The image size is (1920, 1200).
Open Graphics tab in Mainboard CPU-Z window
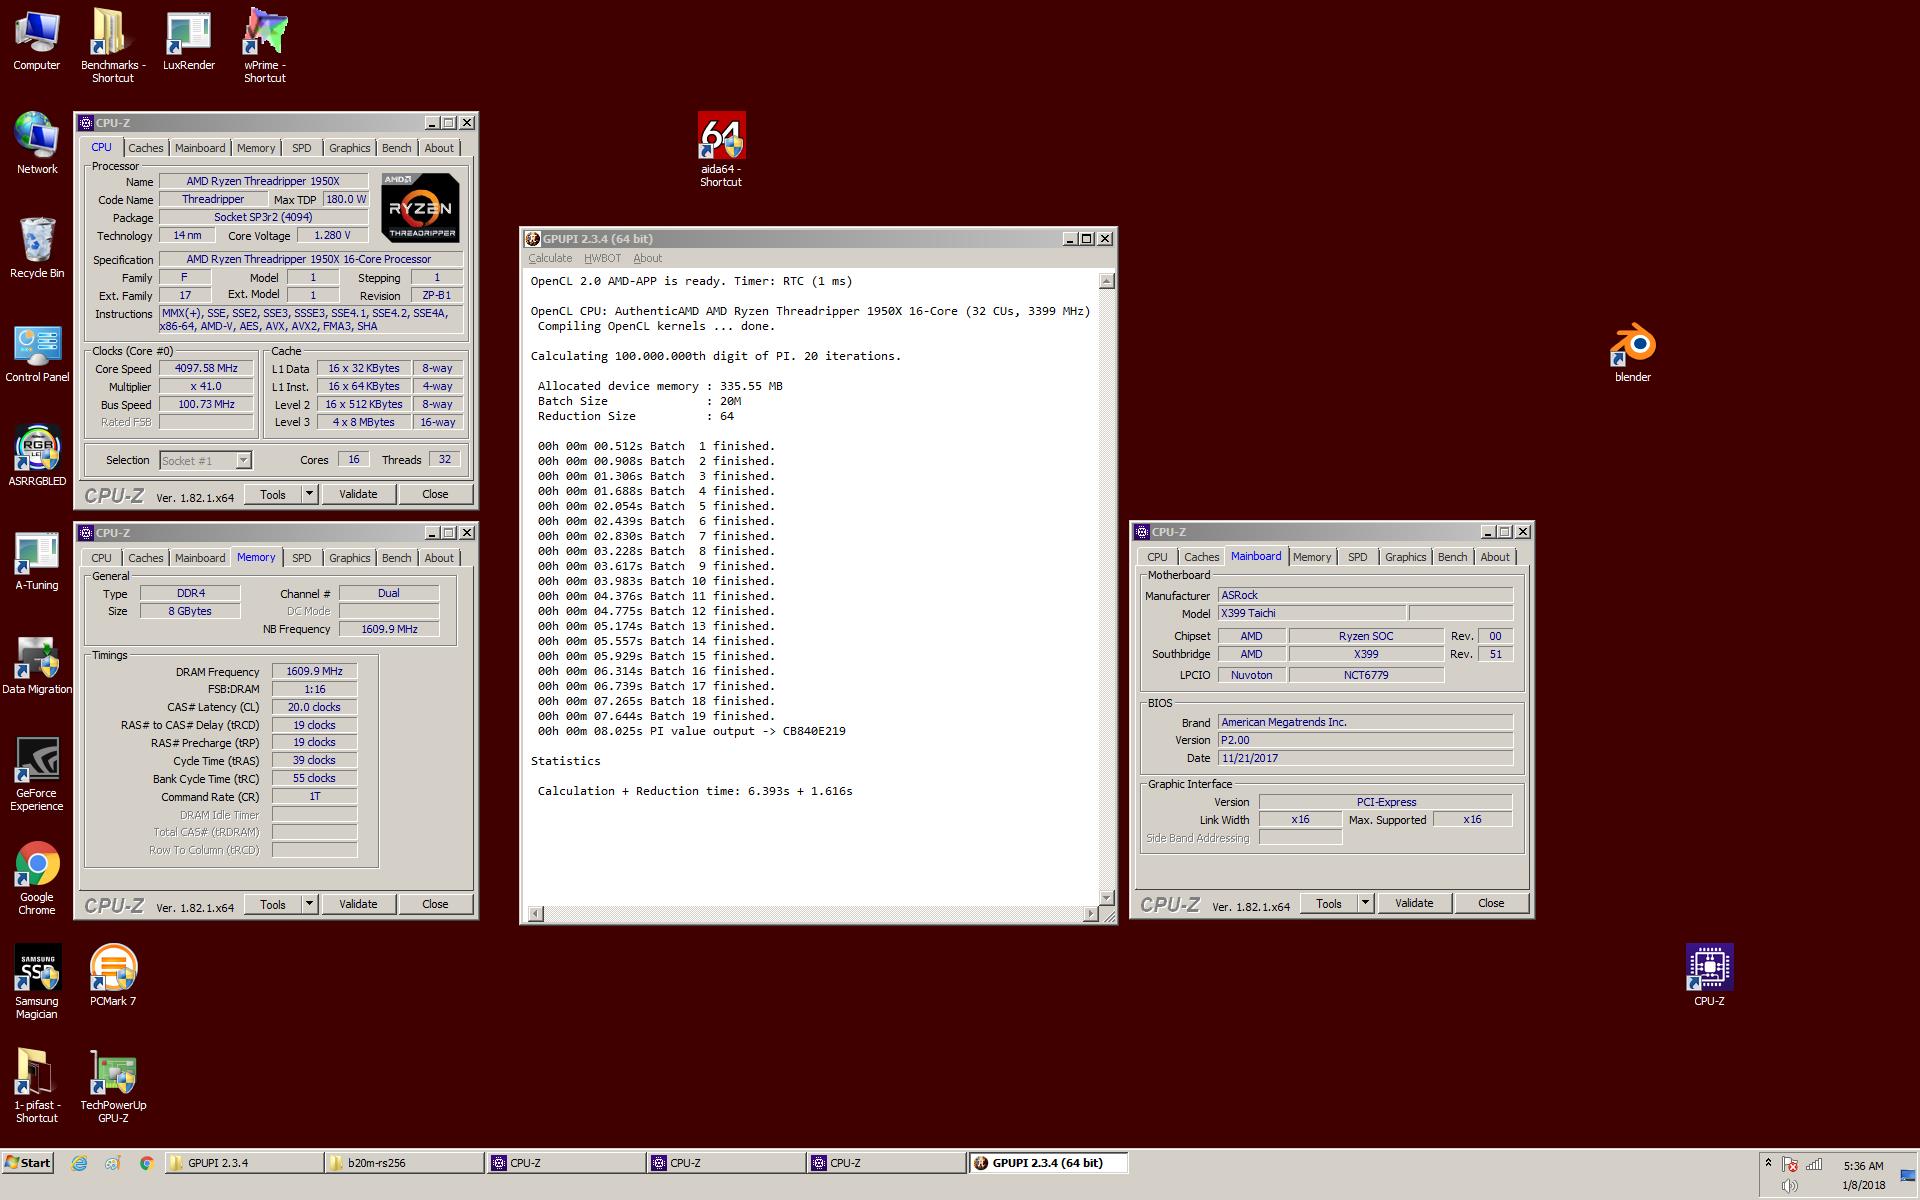point(1405,557)
